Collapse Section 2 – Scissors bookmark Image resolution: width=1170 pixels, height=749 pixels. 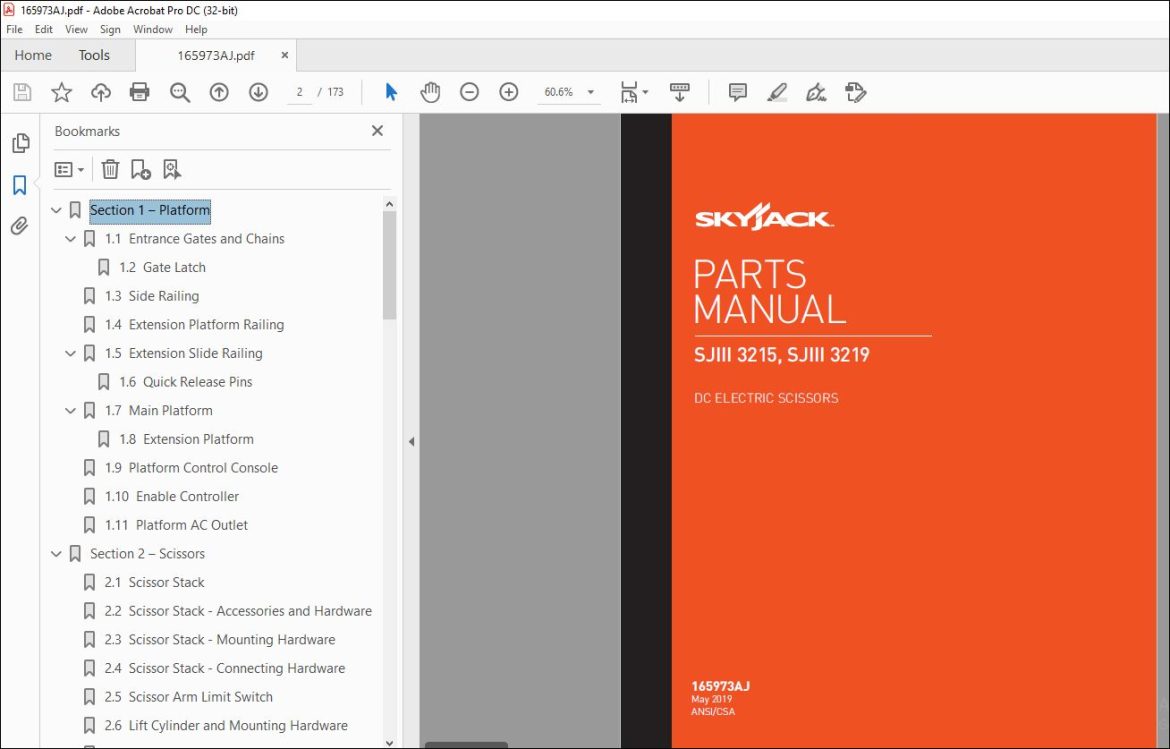click(x=56, y=554)
